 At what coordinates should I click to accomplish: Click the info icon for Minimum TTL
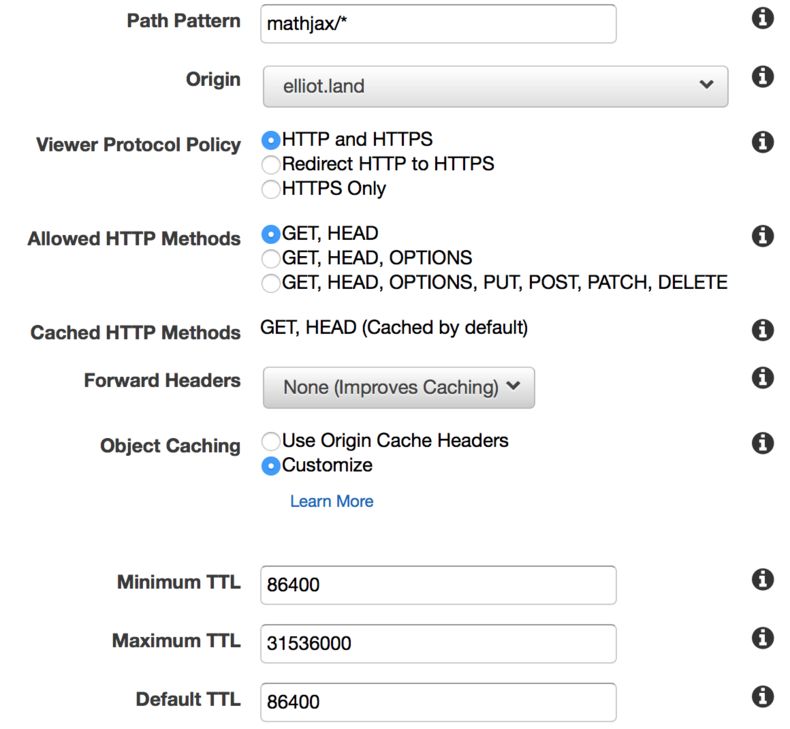pyautogui.click(x=763, y=579)
